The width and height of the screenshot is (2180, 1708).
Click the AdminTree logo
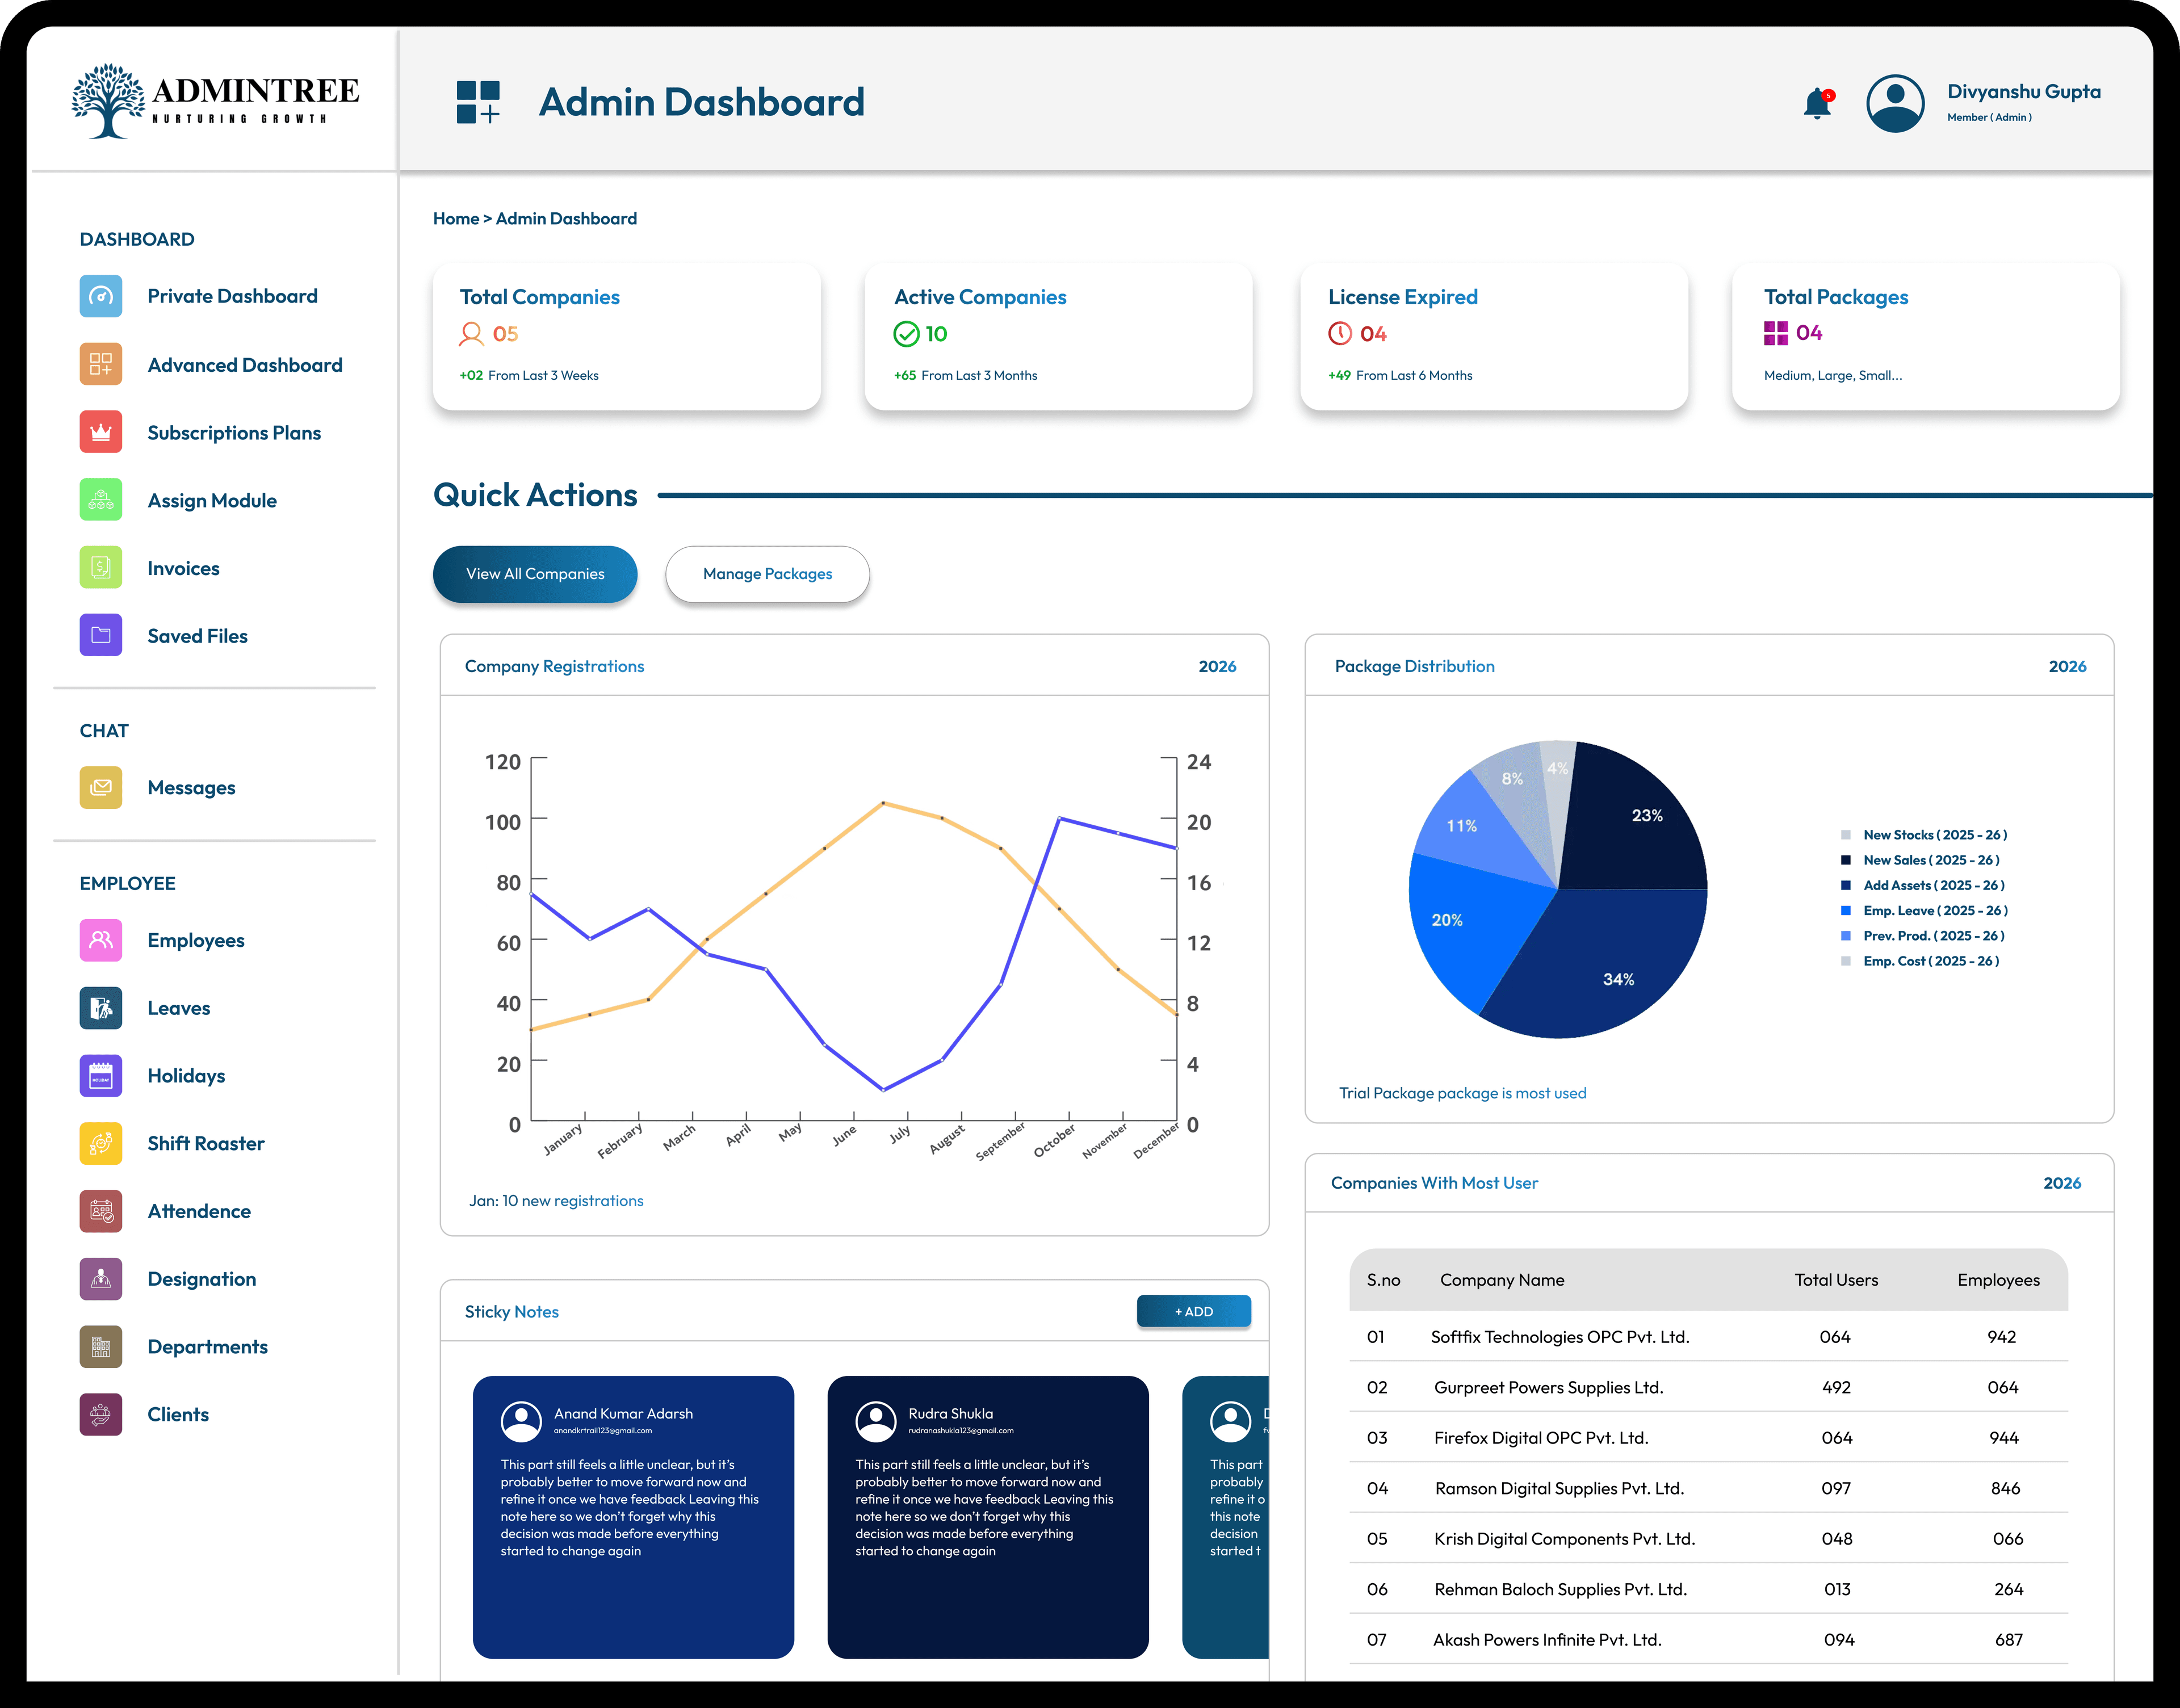(x=215, y=101)
